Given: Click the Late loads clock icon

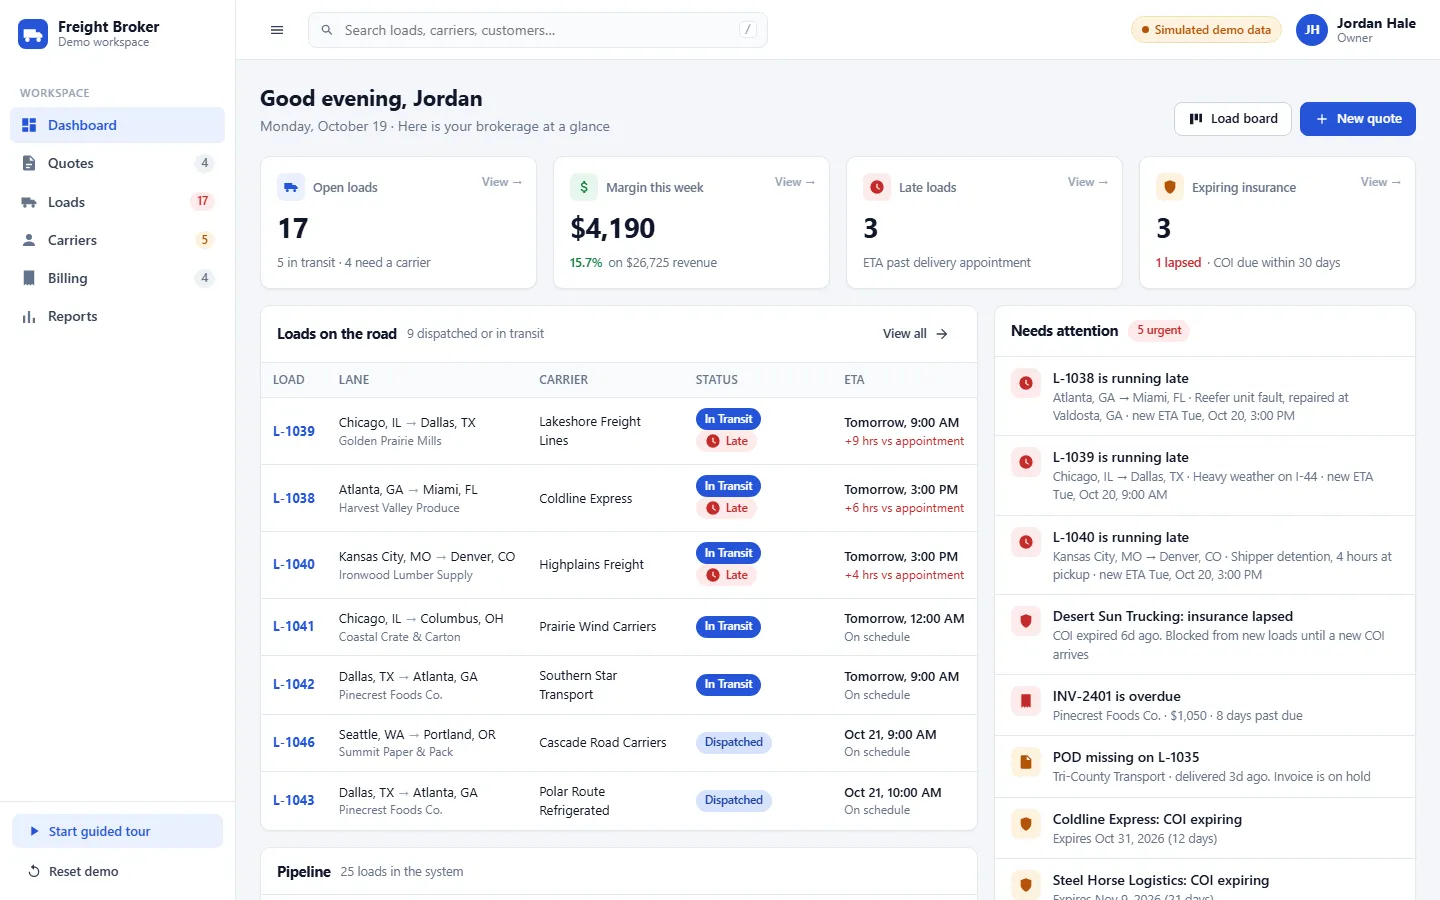Looking at the screenshot, I should point(877,187).
